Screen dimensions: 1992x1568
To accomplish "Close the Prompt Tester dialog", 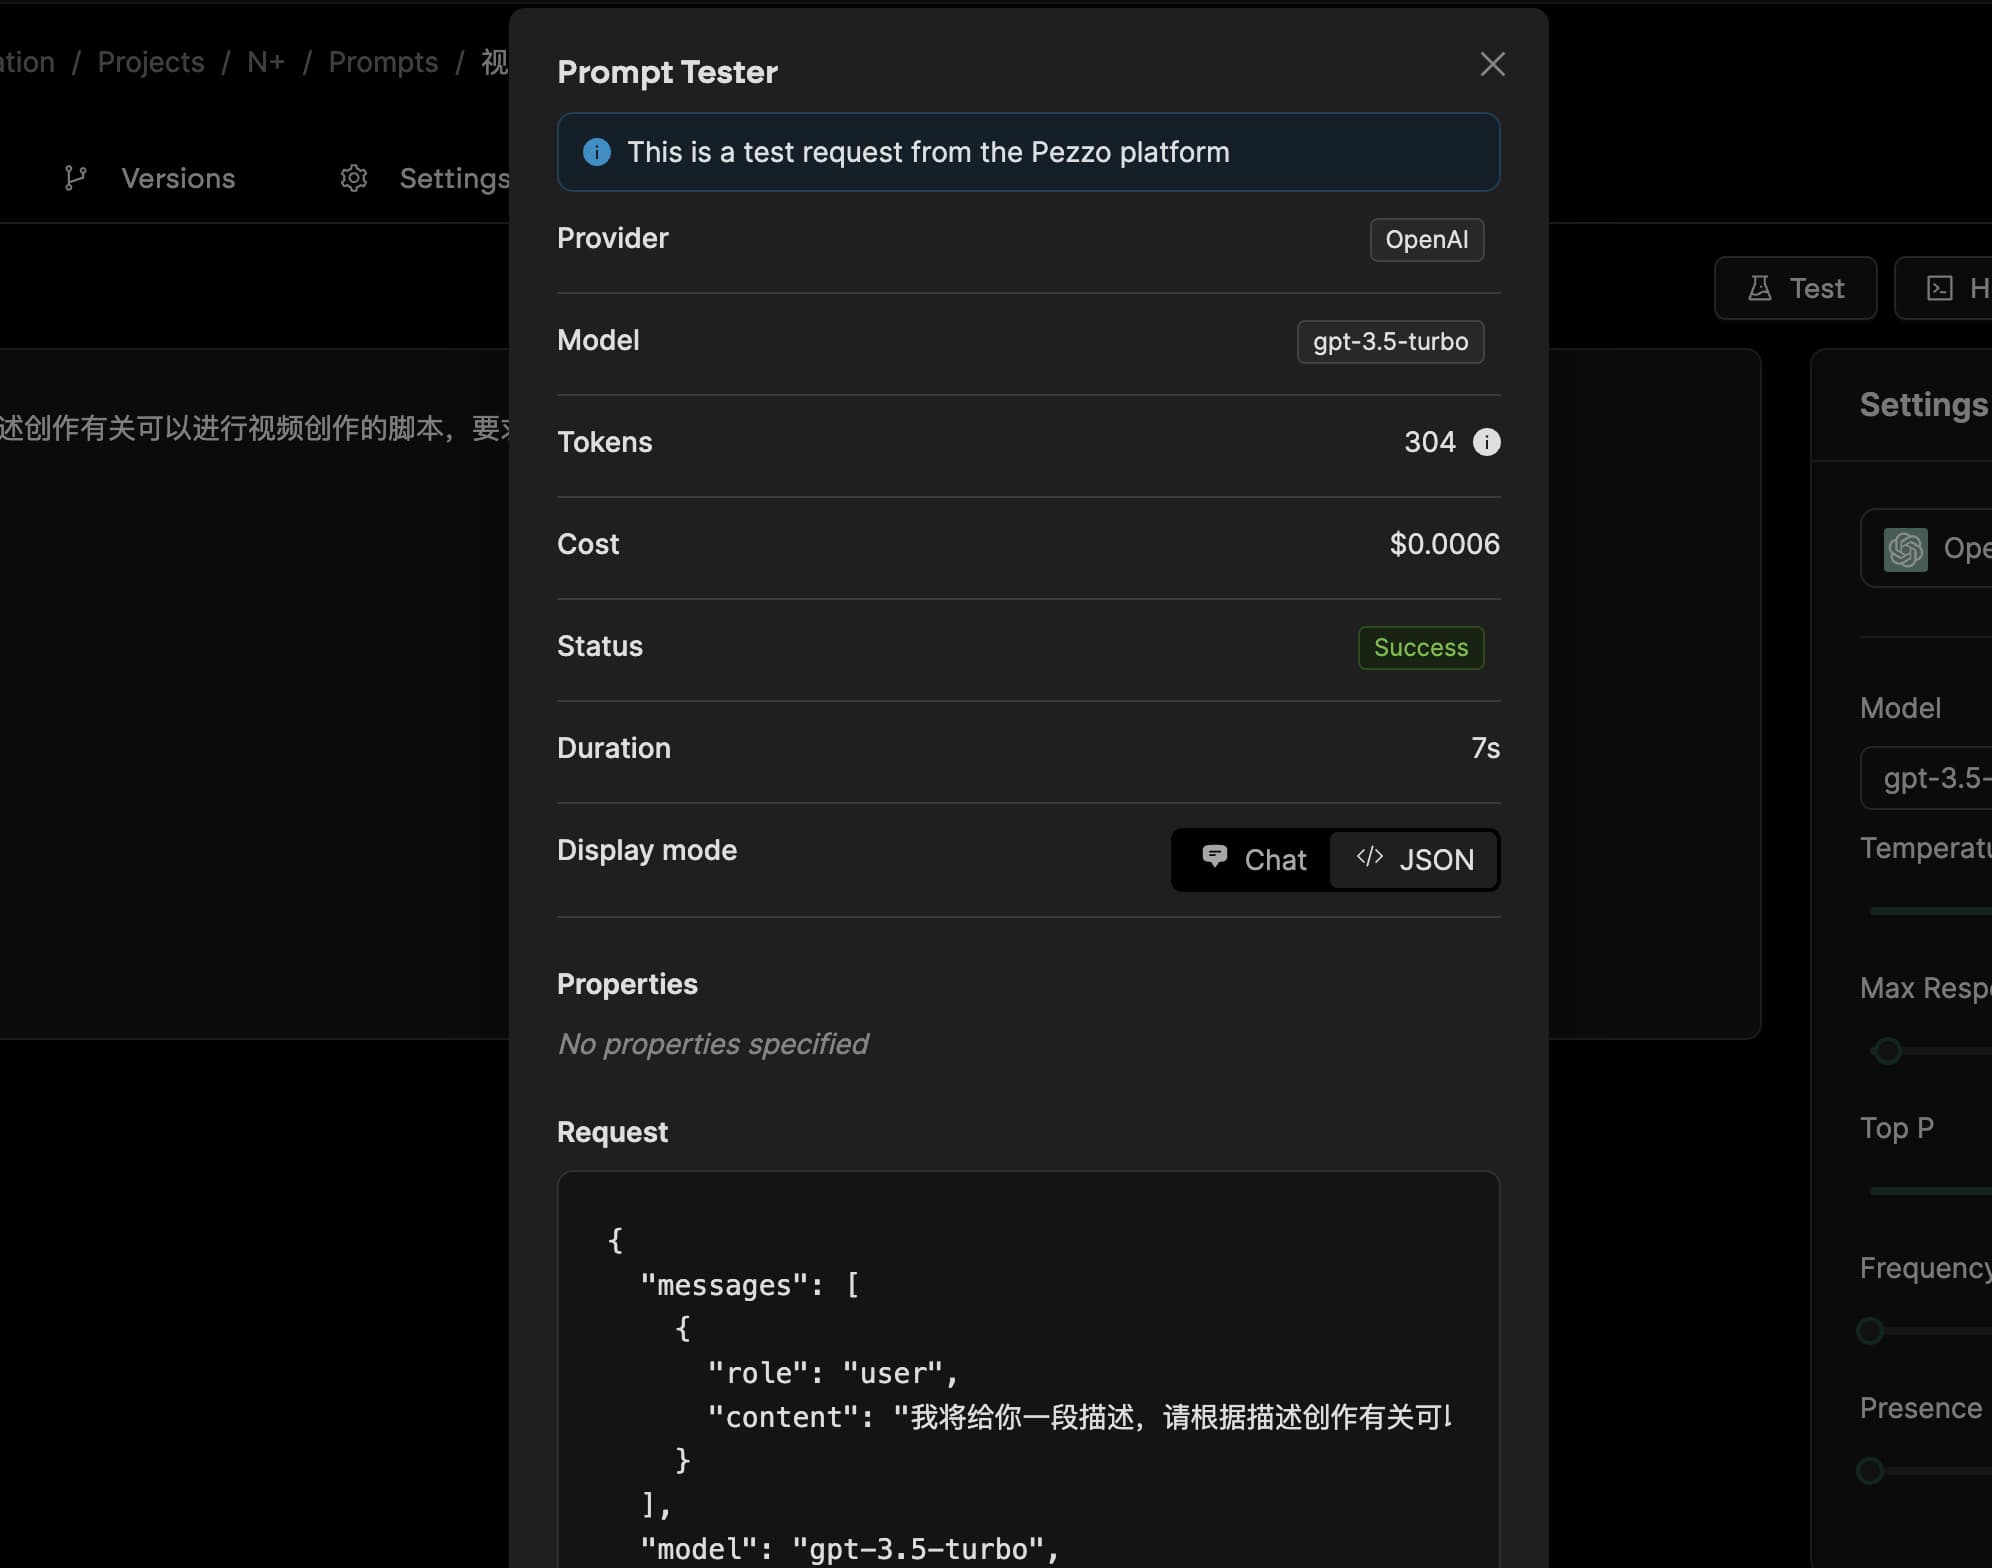I will [1492, 64].
